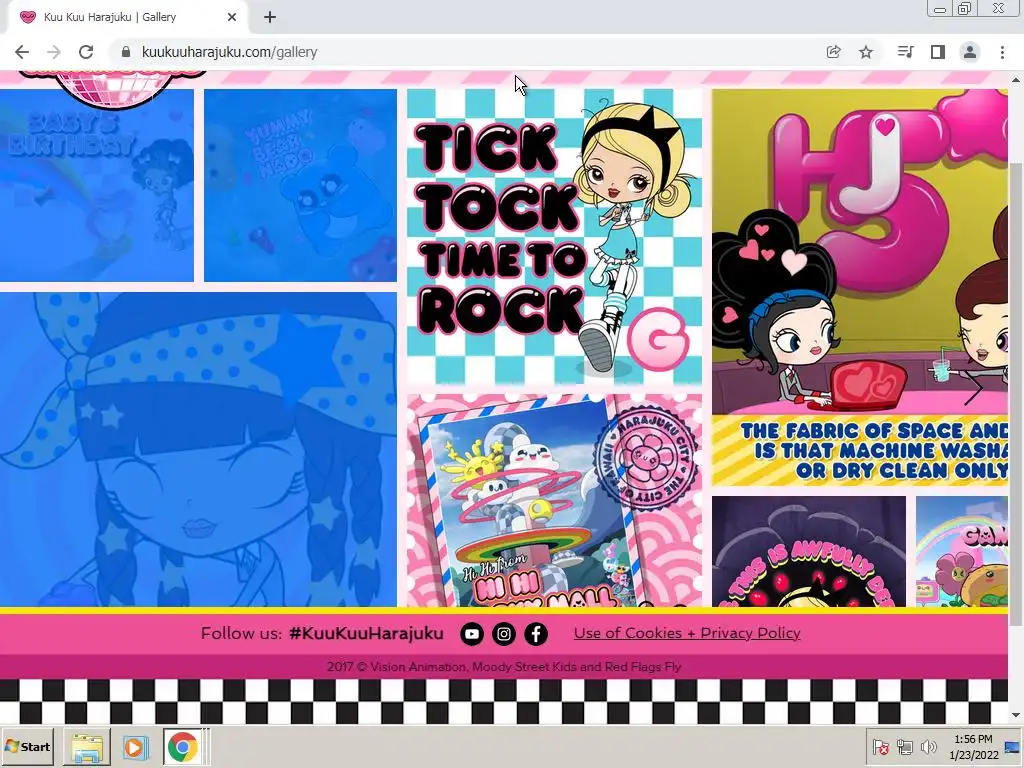Click page scrollbar up arrow
This screenshot has width=1024, height=768.
tap(1016, 80)
